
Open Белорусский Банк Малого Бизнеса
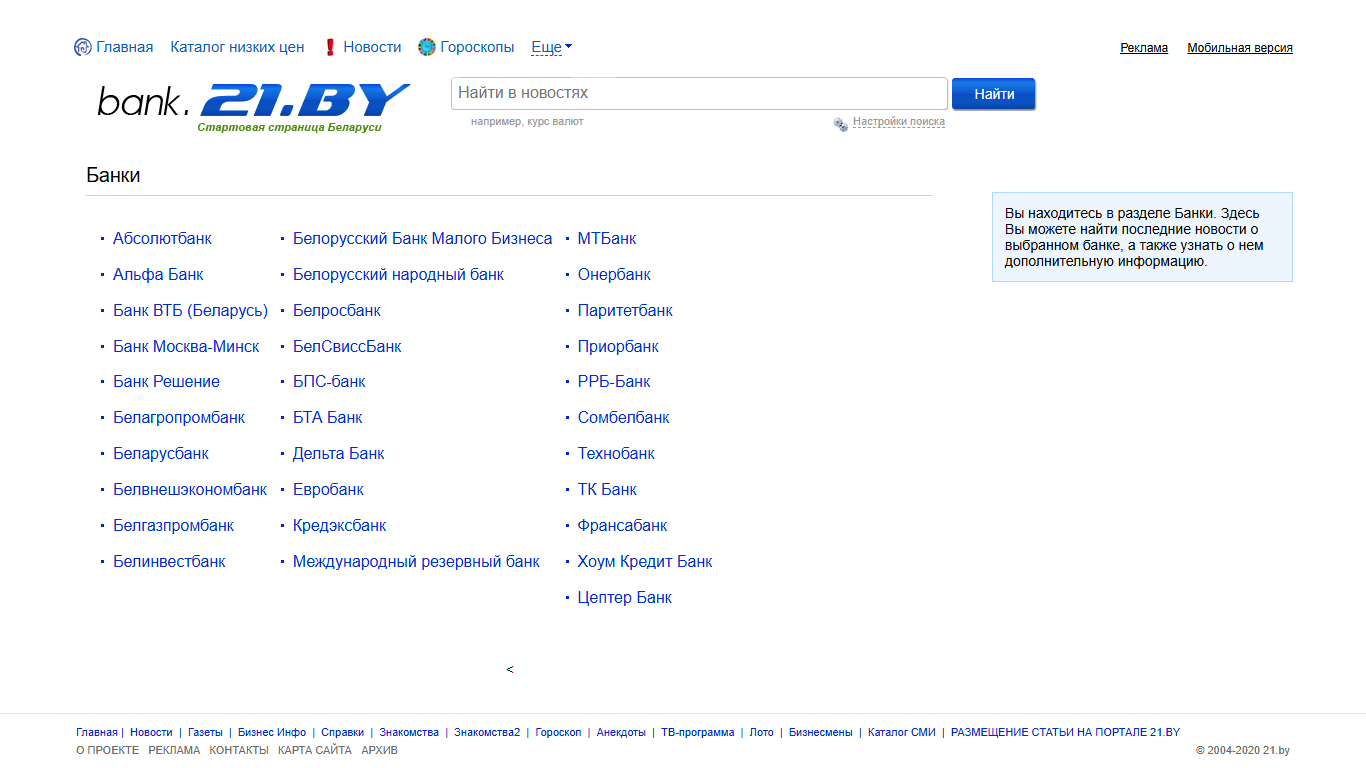[x=422, y=239]
